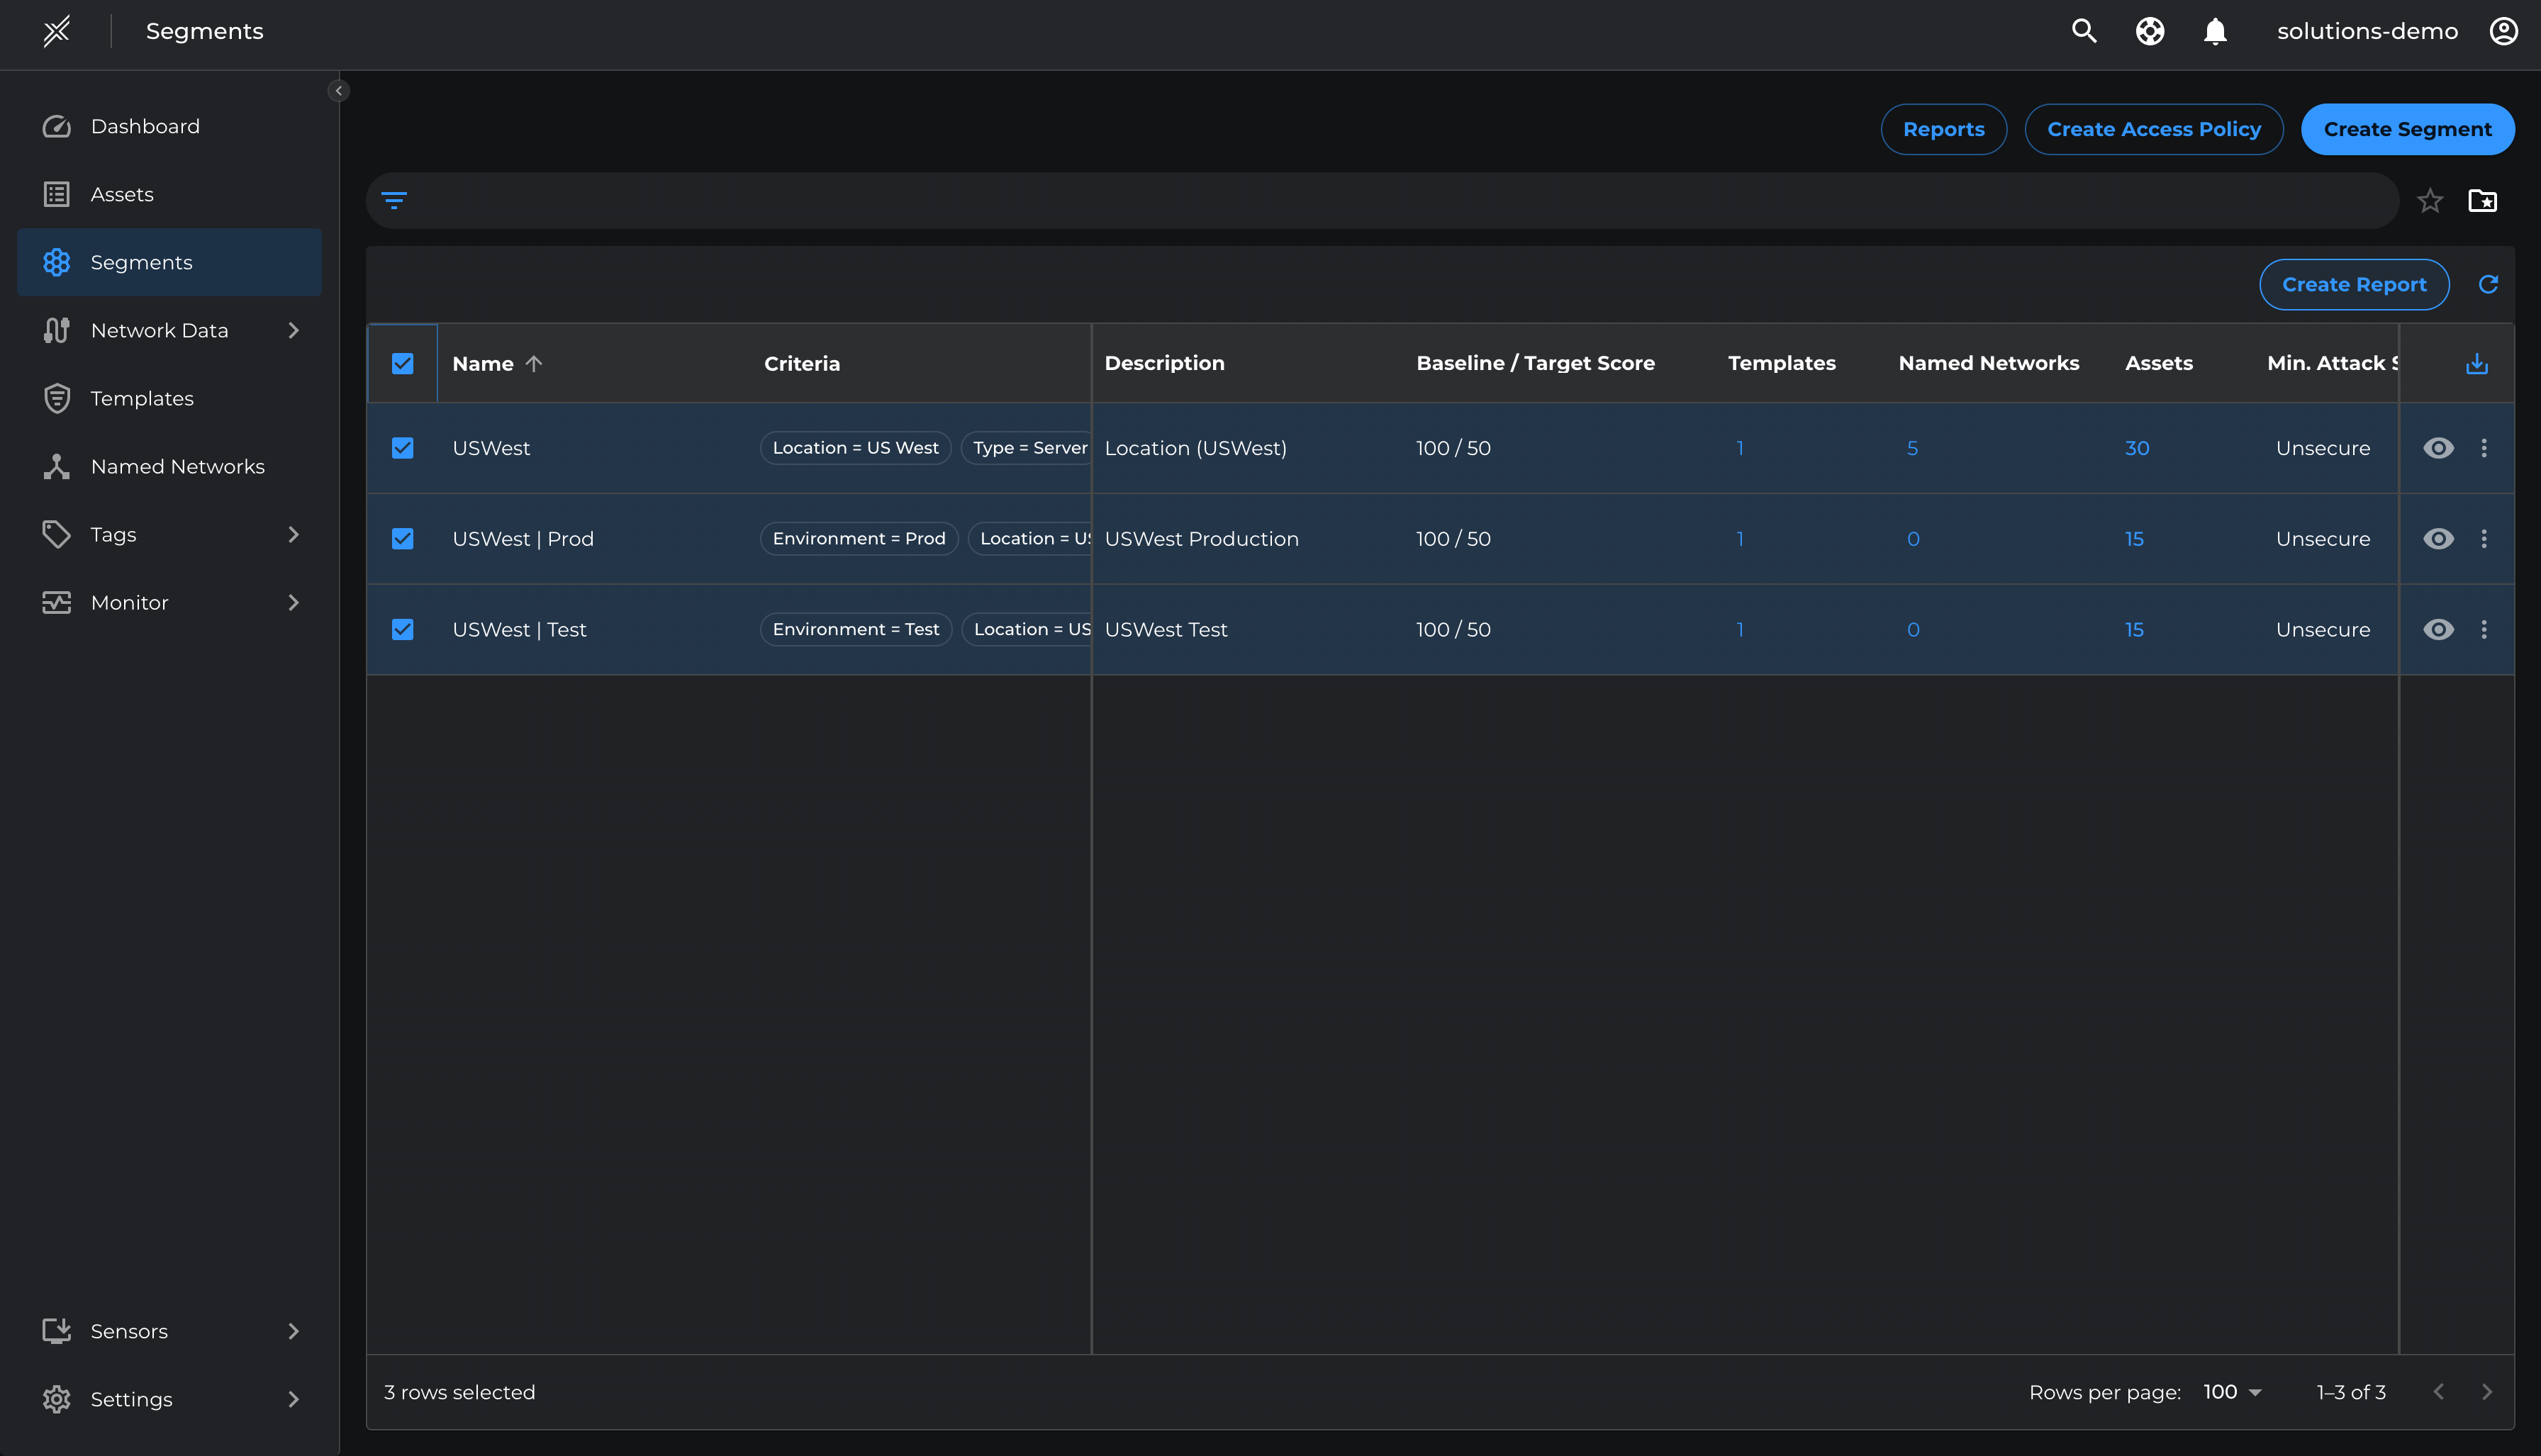The width and height of the screenshot is (2541, 1456).
Task: Click the filter search input field
Action: pyautogui.click(x=1400, y=201)
